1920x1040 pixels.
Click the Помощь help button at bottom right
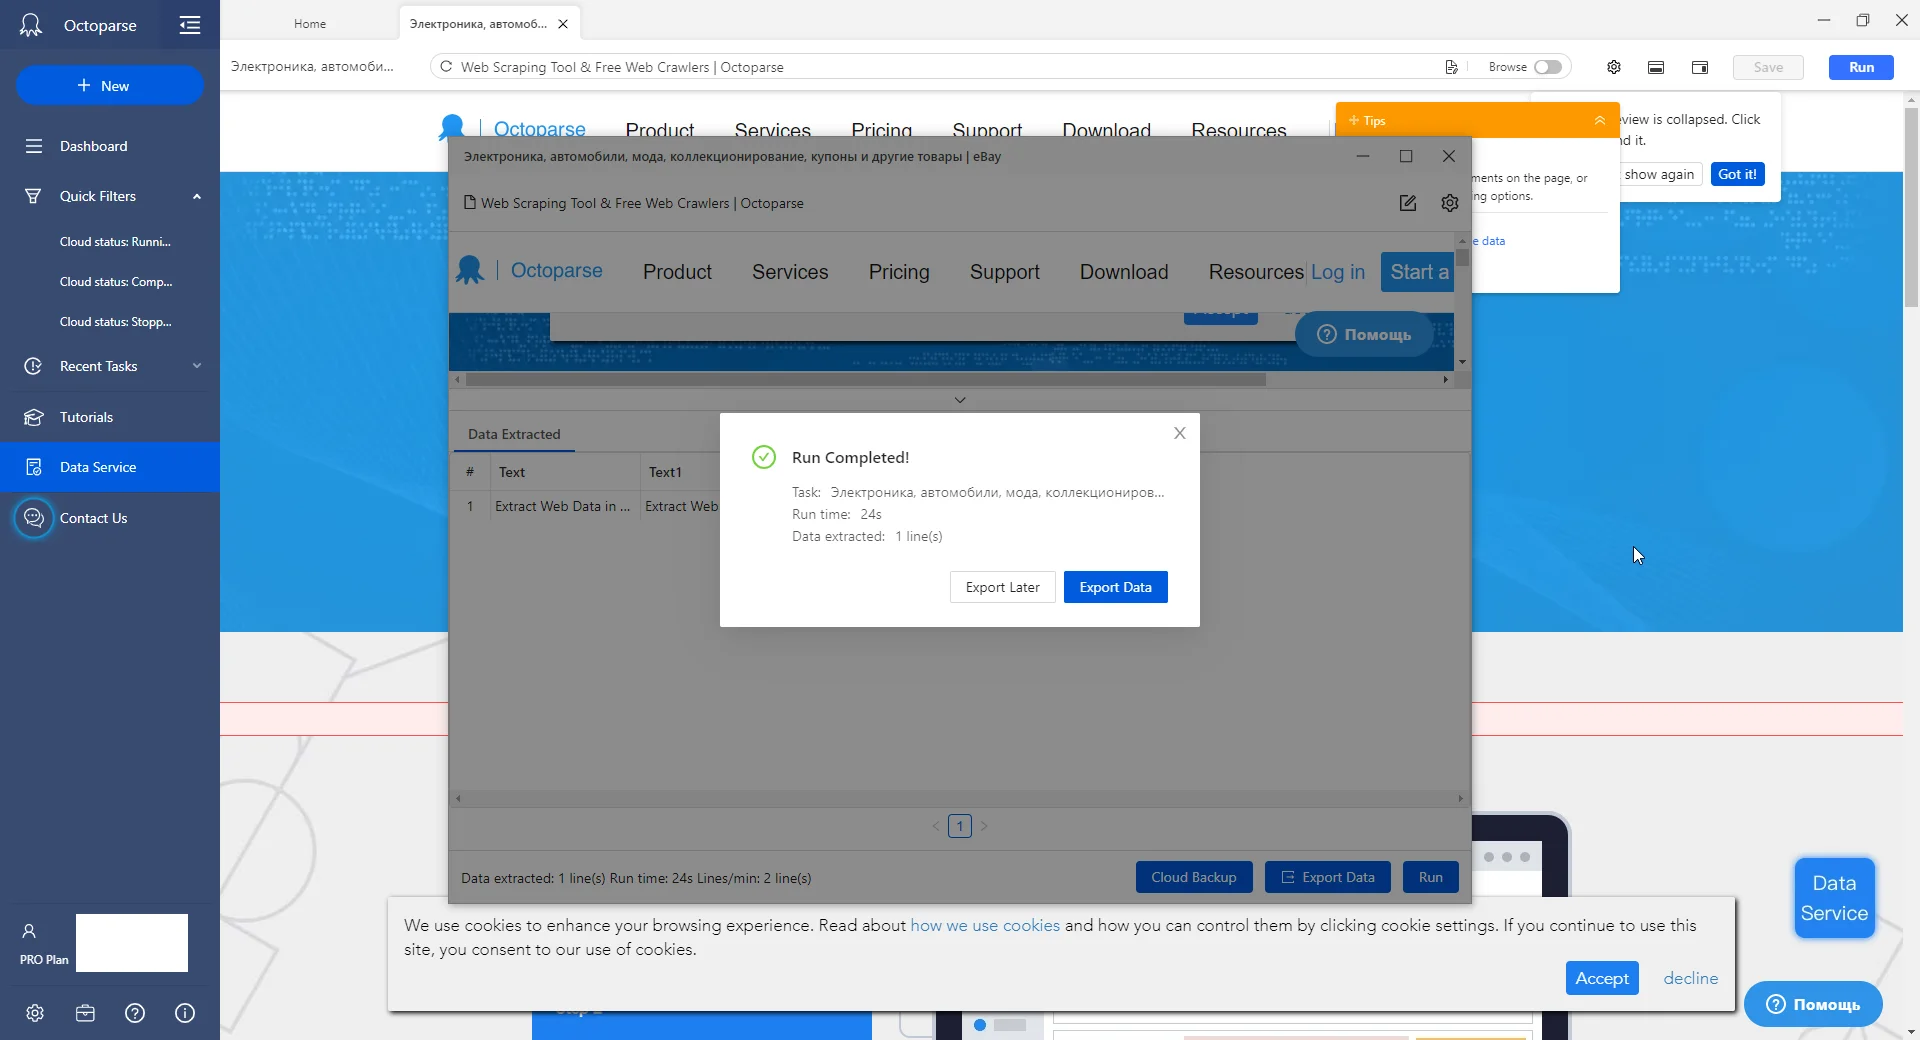1814,1004
